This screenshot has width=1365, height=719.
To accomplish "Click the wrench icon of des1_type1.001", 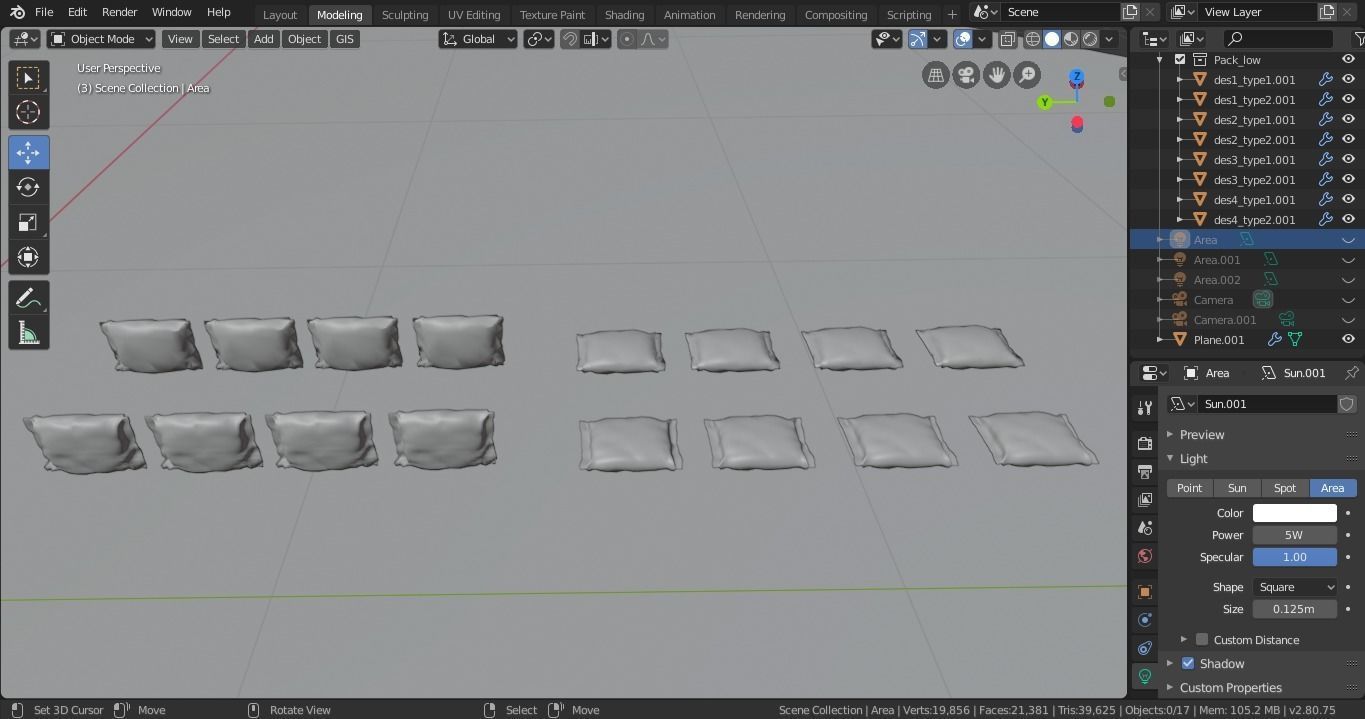I will coord(1325,80).
